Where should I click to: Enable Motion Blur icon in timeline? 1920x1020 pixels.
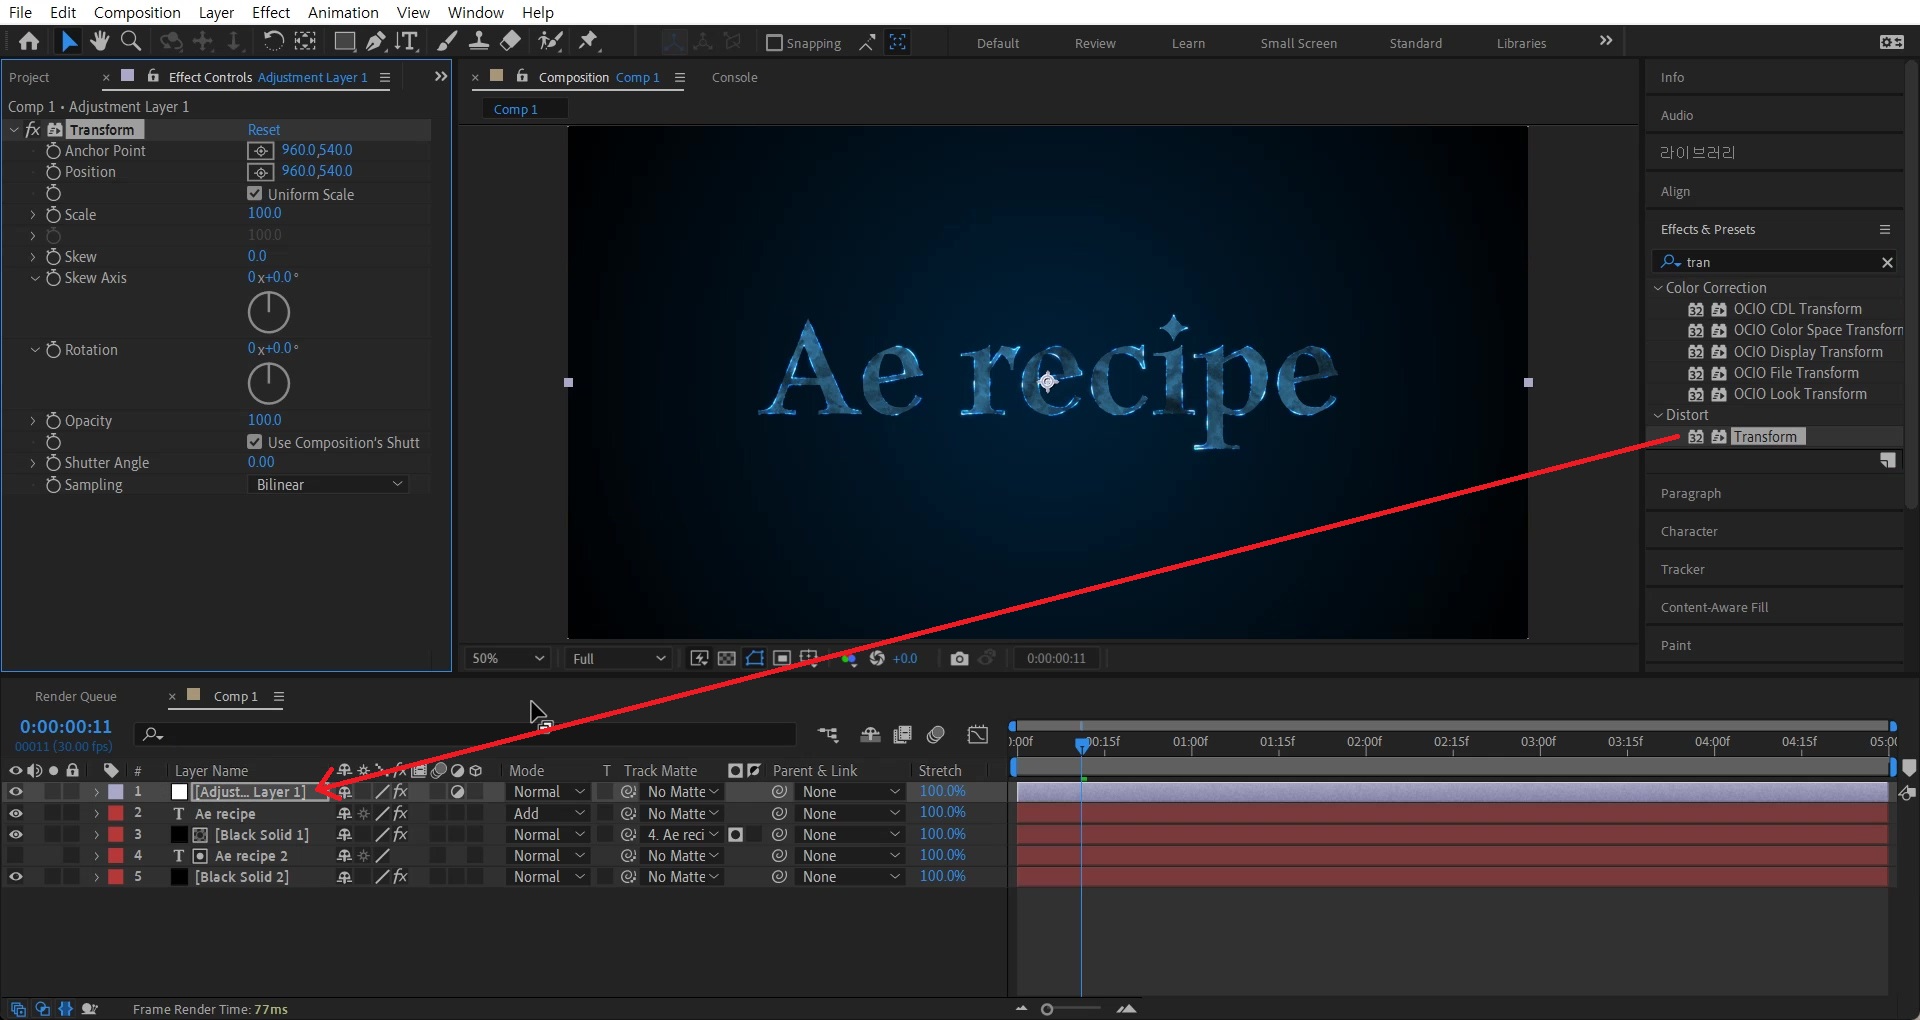[936, 735]
